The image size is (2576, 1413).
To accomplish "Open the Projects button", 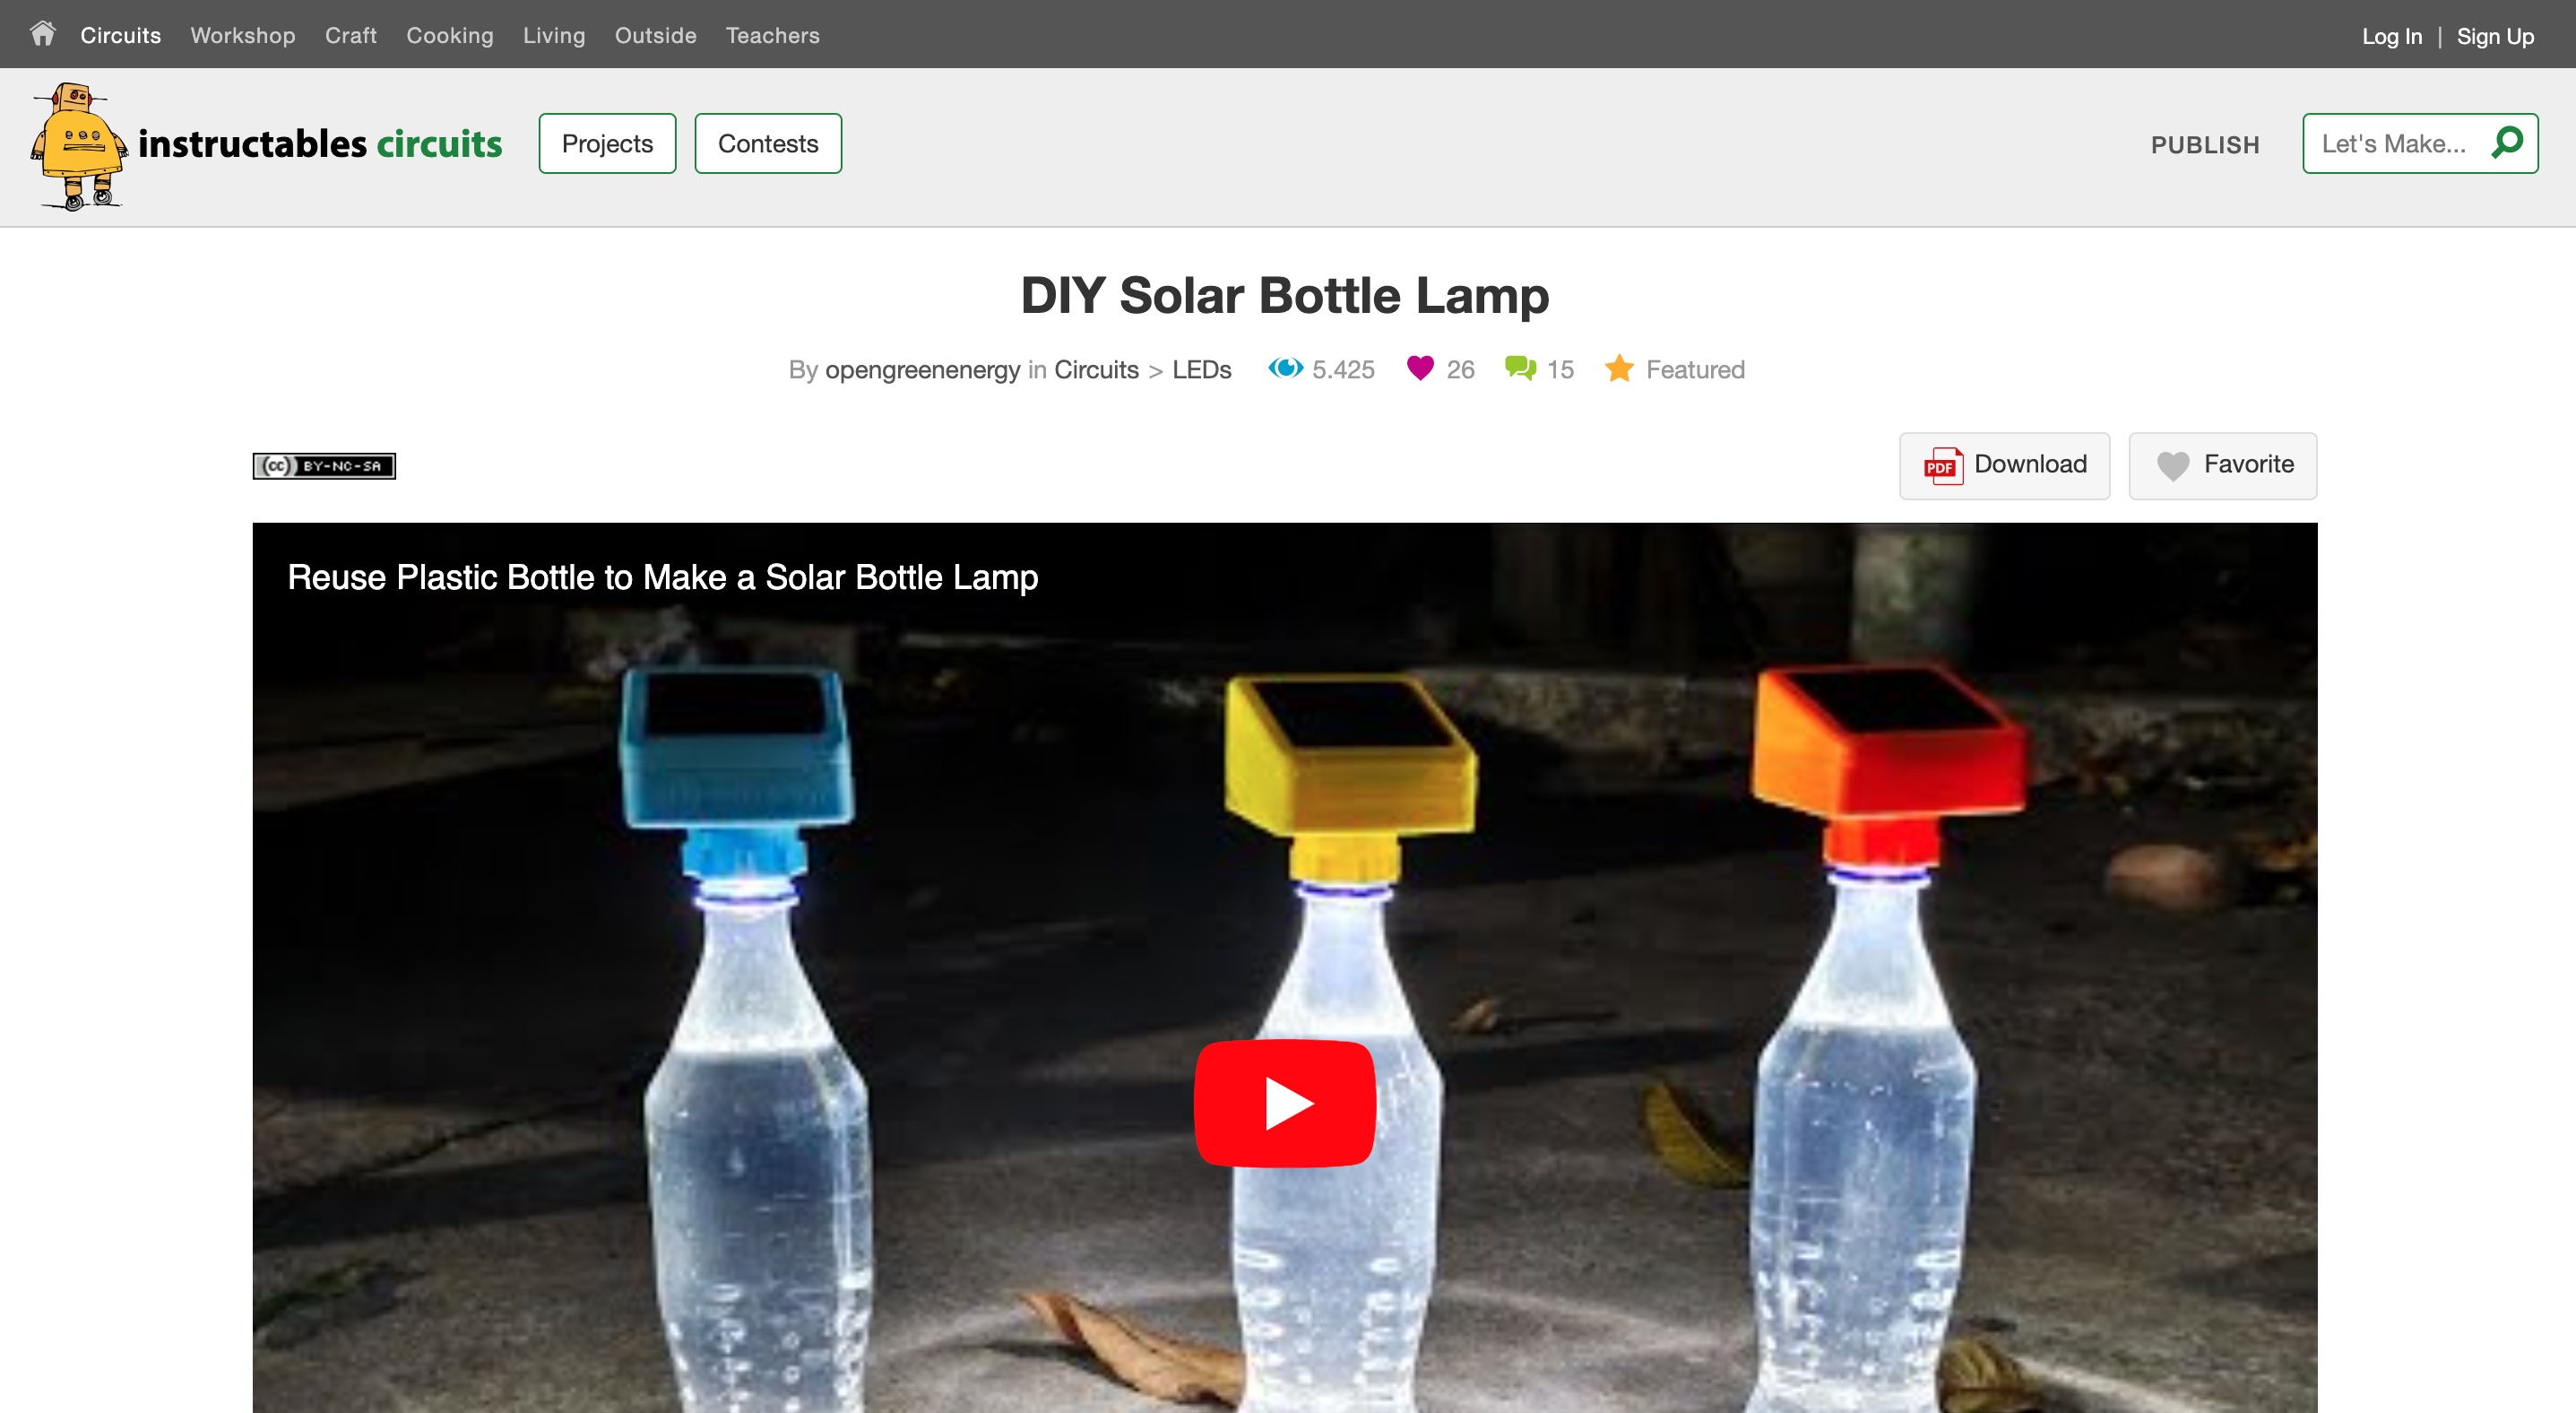I will 607,144.
